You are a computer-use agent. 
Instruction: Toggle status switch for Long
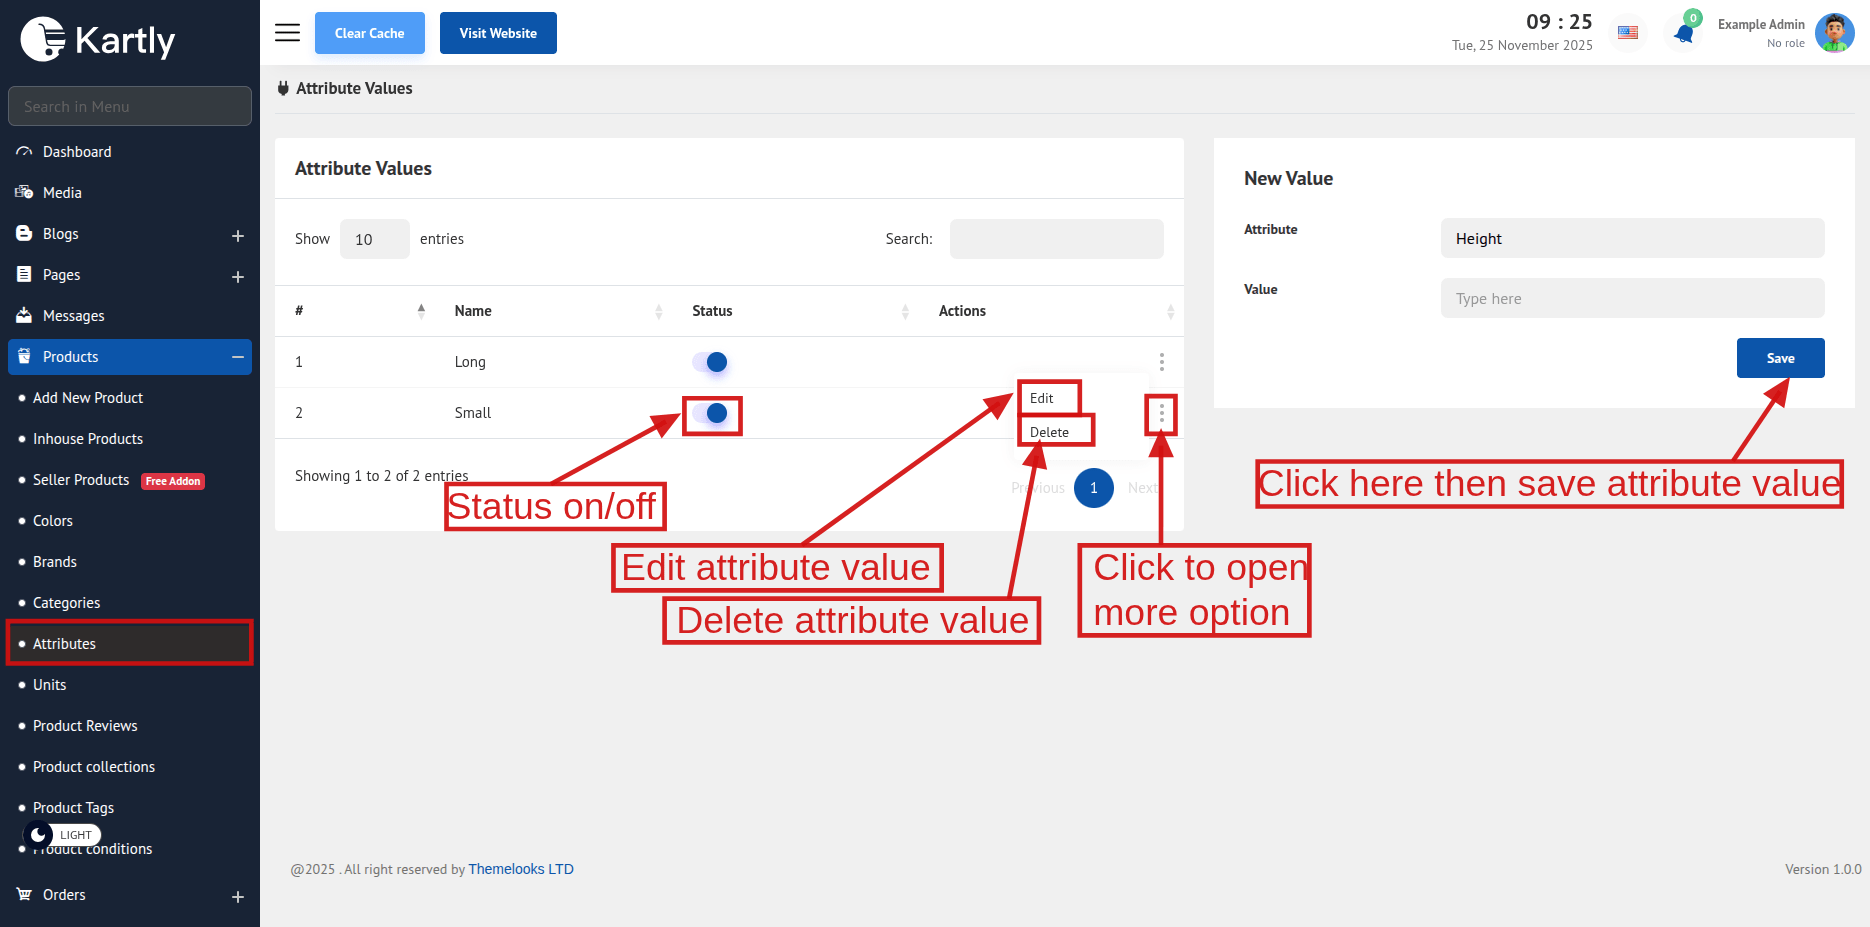[x=711, y=362]
